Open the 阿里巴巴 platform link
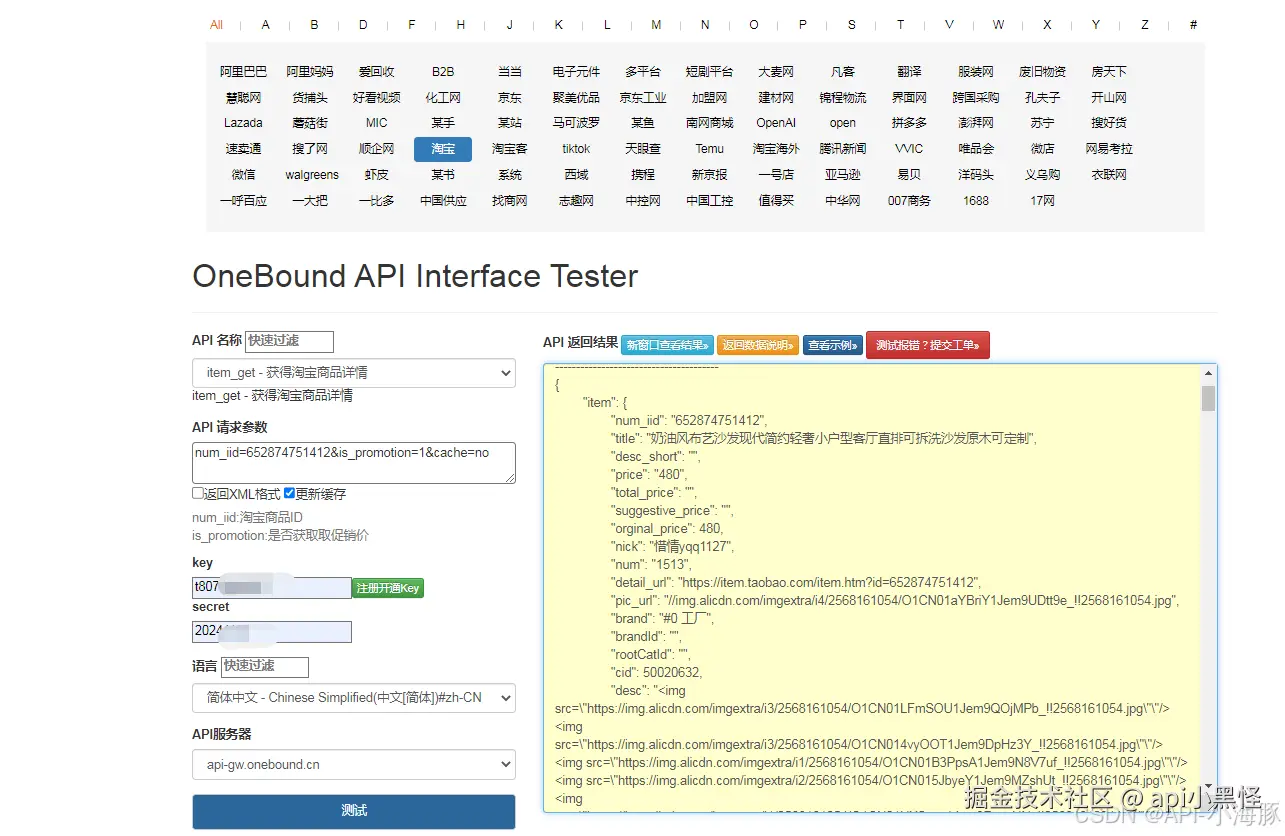The height and width of the screenshot is (836, 1285). (243, 72)
